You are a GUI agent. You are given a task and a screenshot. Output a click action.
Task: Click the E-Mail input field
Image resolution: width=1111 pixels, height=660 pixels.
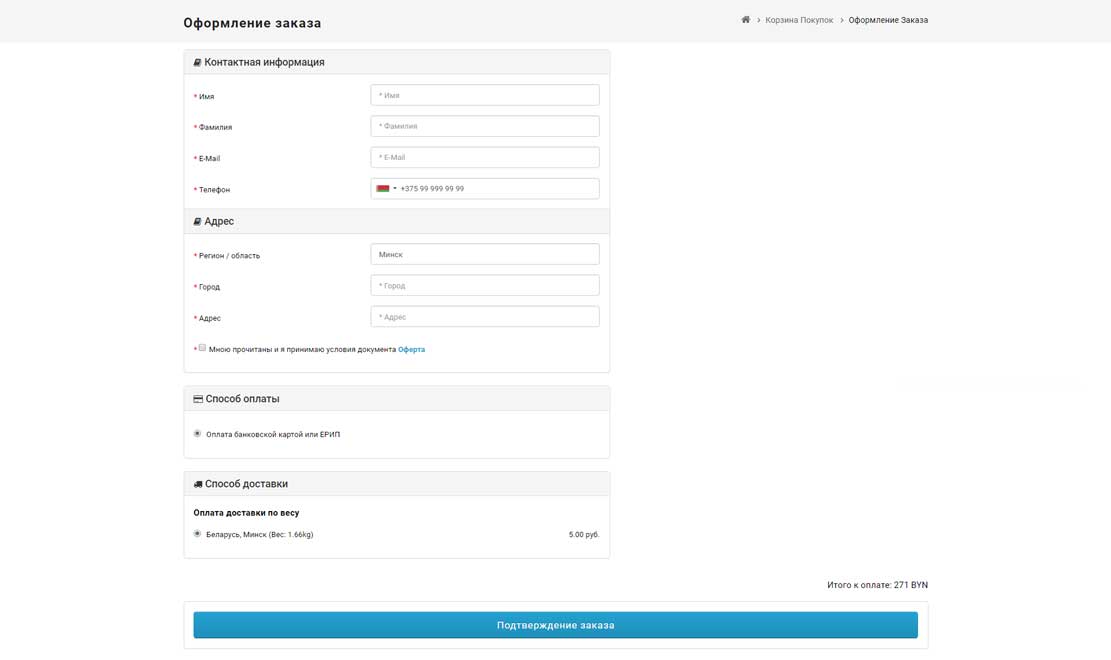(x=484, y=157)
